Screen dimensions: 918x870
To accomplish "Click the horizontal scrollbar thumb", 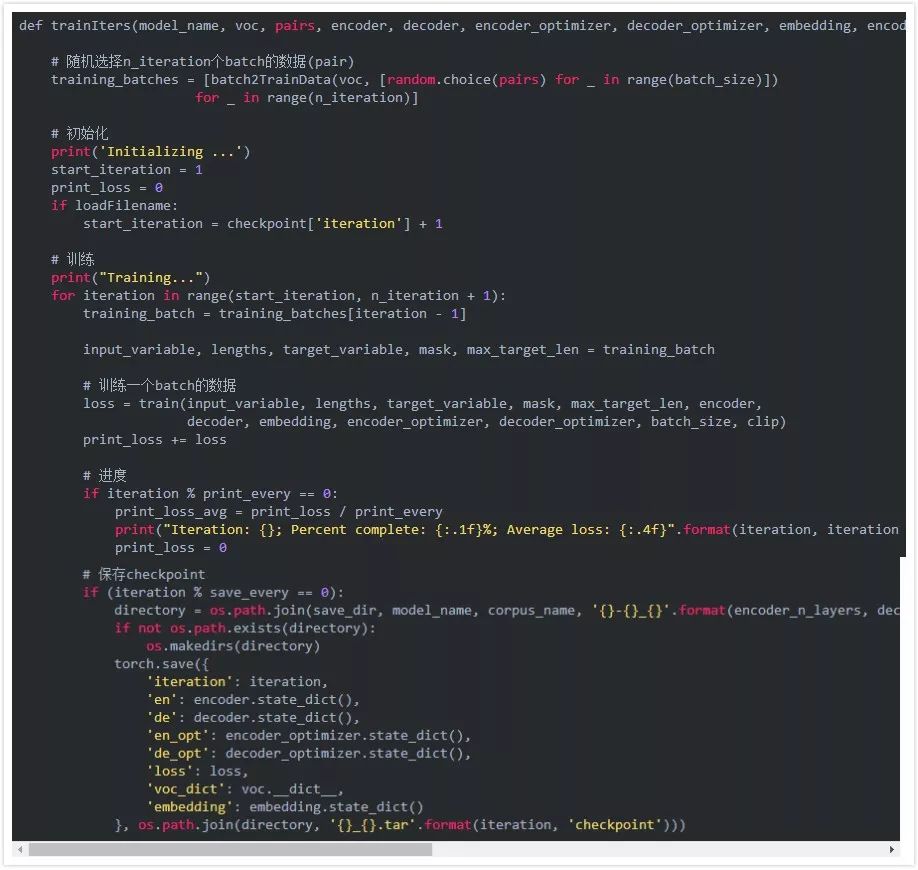I will tap(230, 850).
